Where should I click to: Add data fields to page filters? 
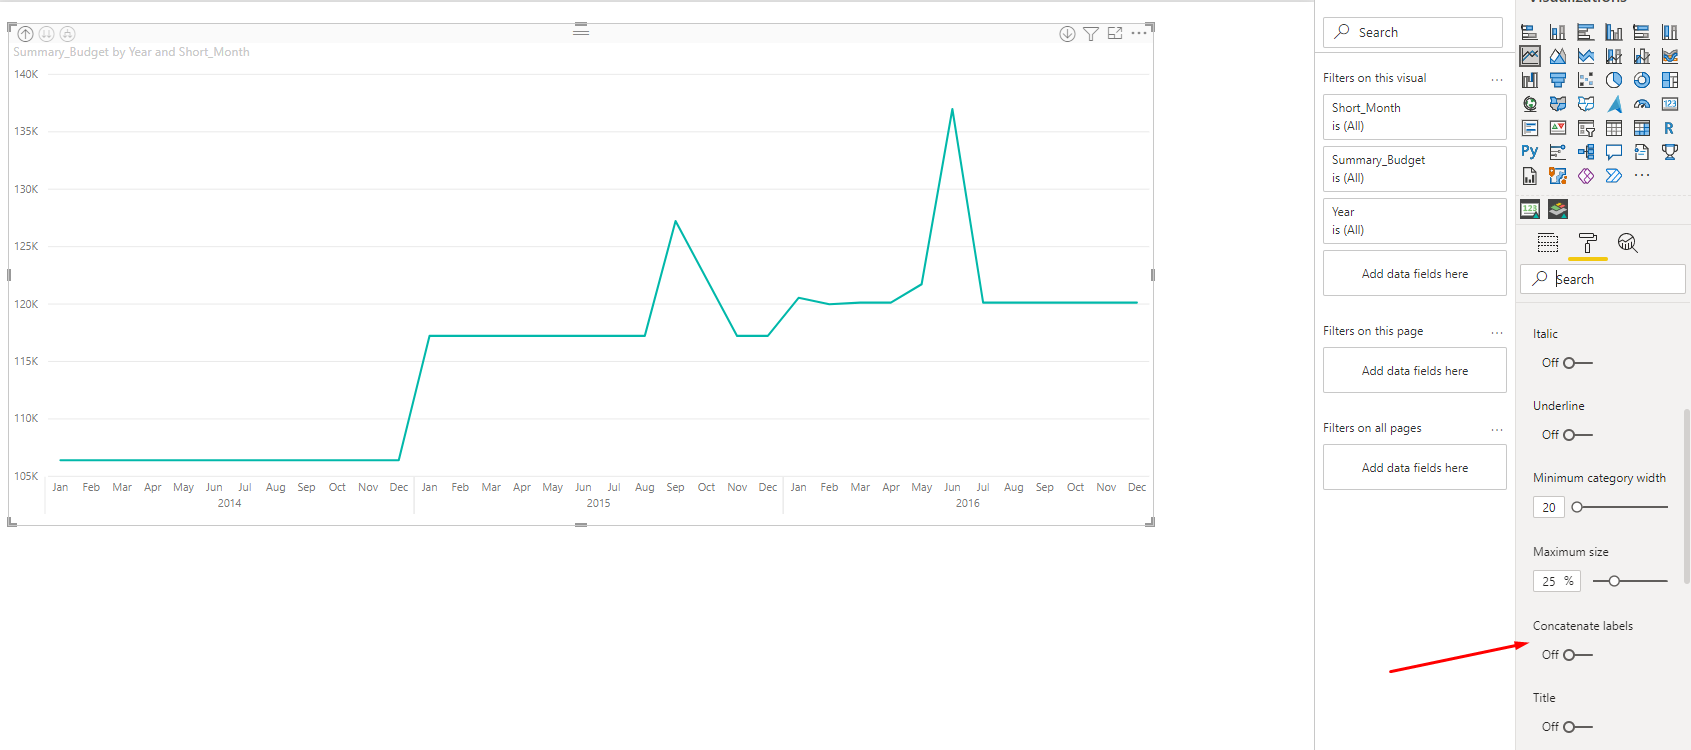pyautogui.click(x=1414, y=370)
